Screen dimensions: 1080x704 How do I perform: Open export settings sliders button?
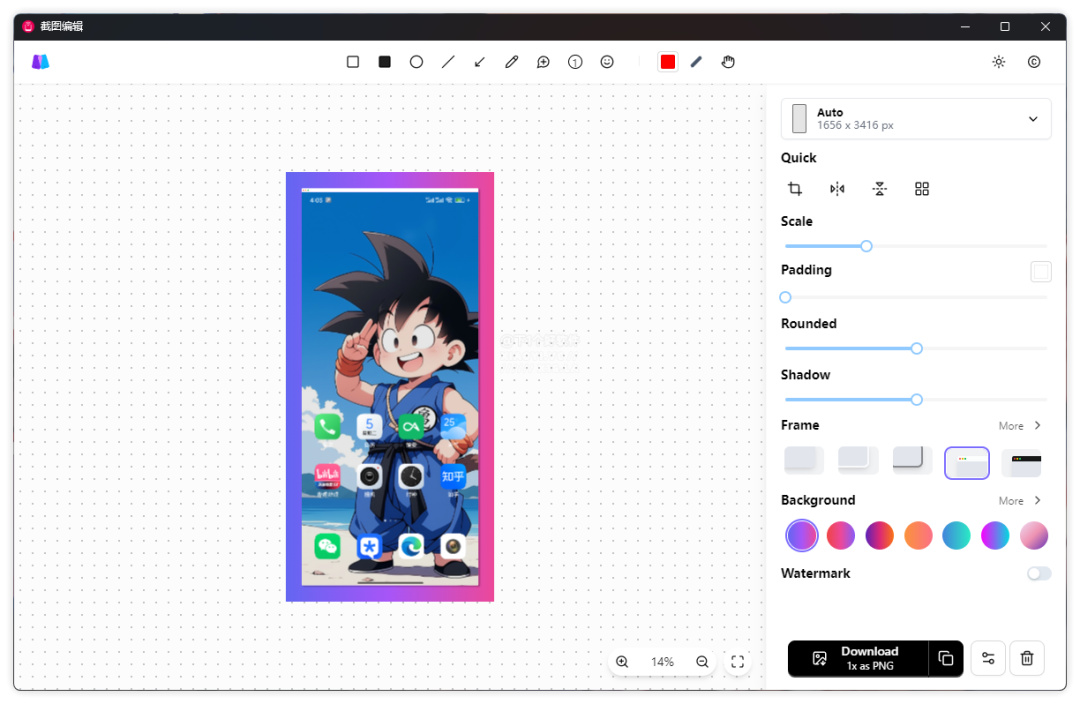point(988,659)
